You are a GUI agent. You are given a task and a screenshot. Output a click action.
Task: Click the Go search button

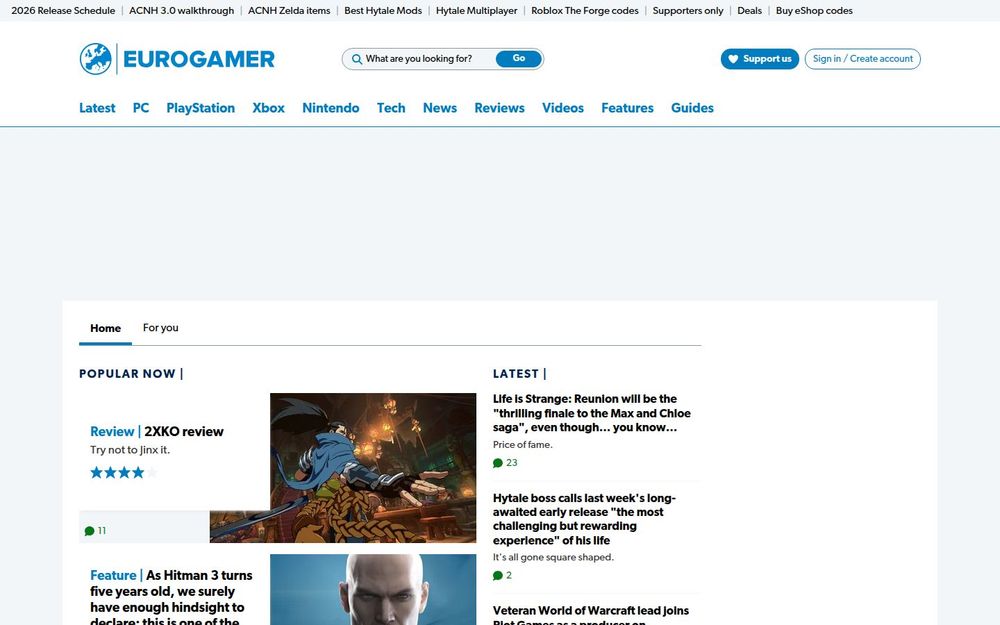click(518, 59)
